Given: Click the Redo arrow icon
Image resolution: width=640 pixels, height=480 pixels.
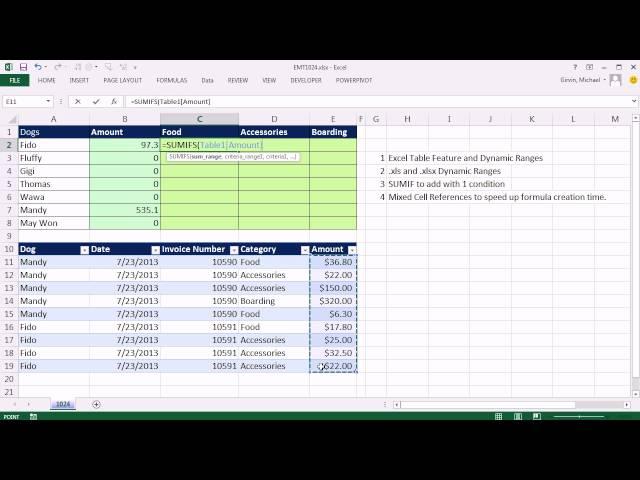Looking at the screenshot, I should click(58, 67).
